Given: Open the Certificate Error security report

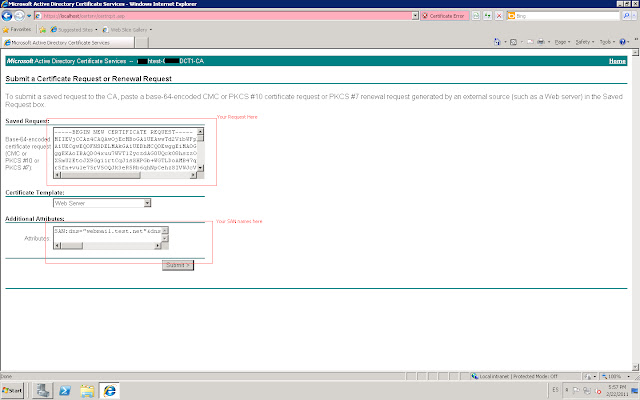Looking at the screenshot, I should (x=444, y=16).
